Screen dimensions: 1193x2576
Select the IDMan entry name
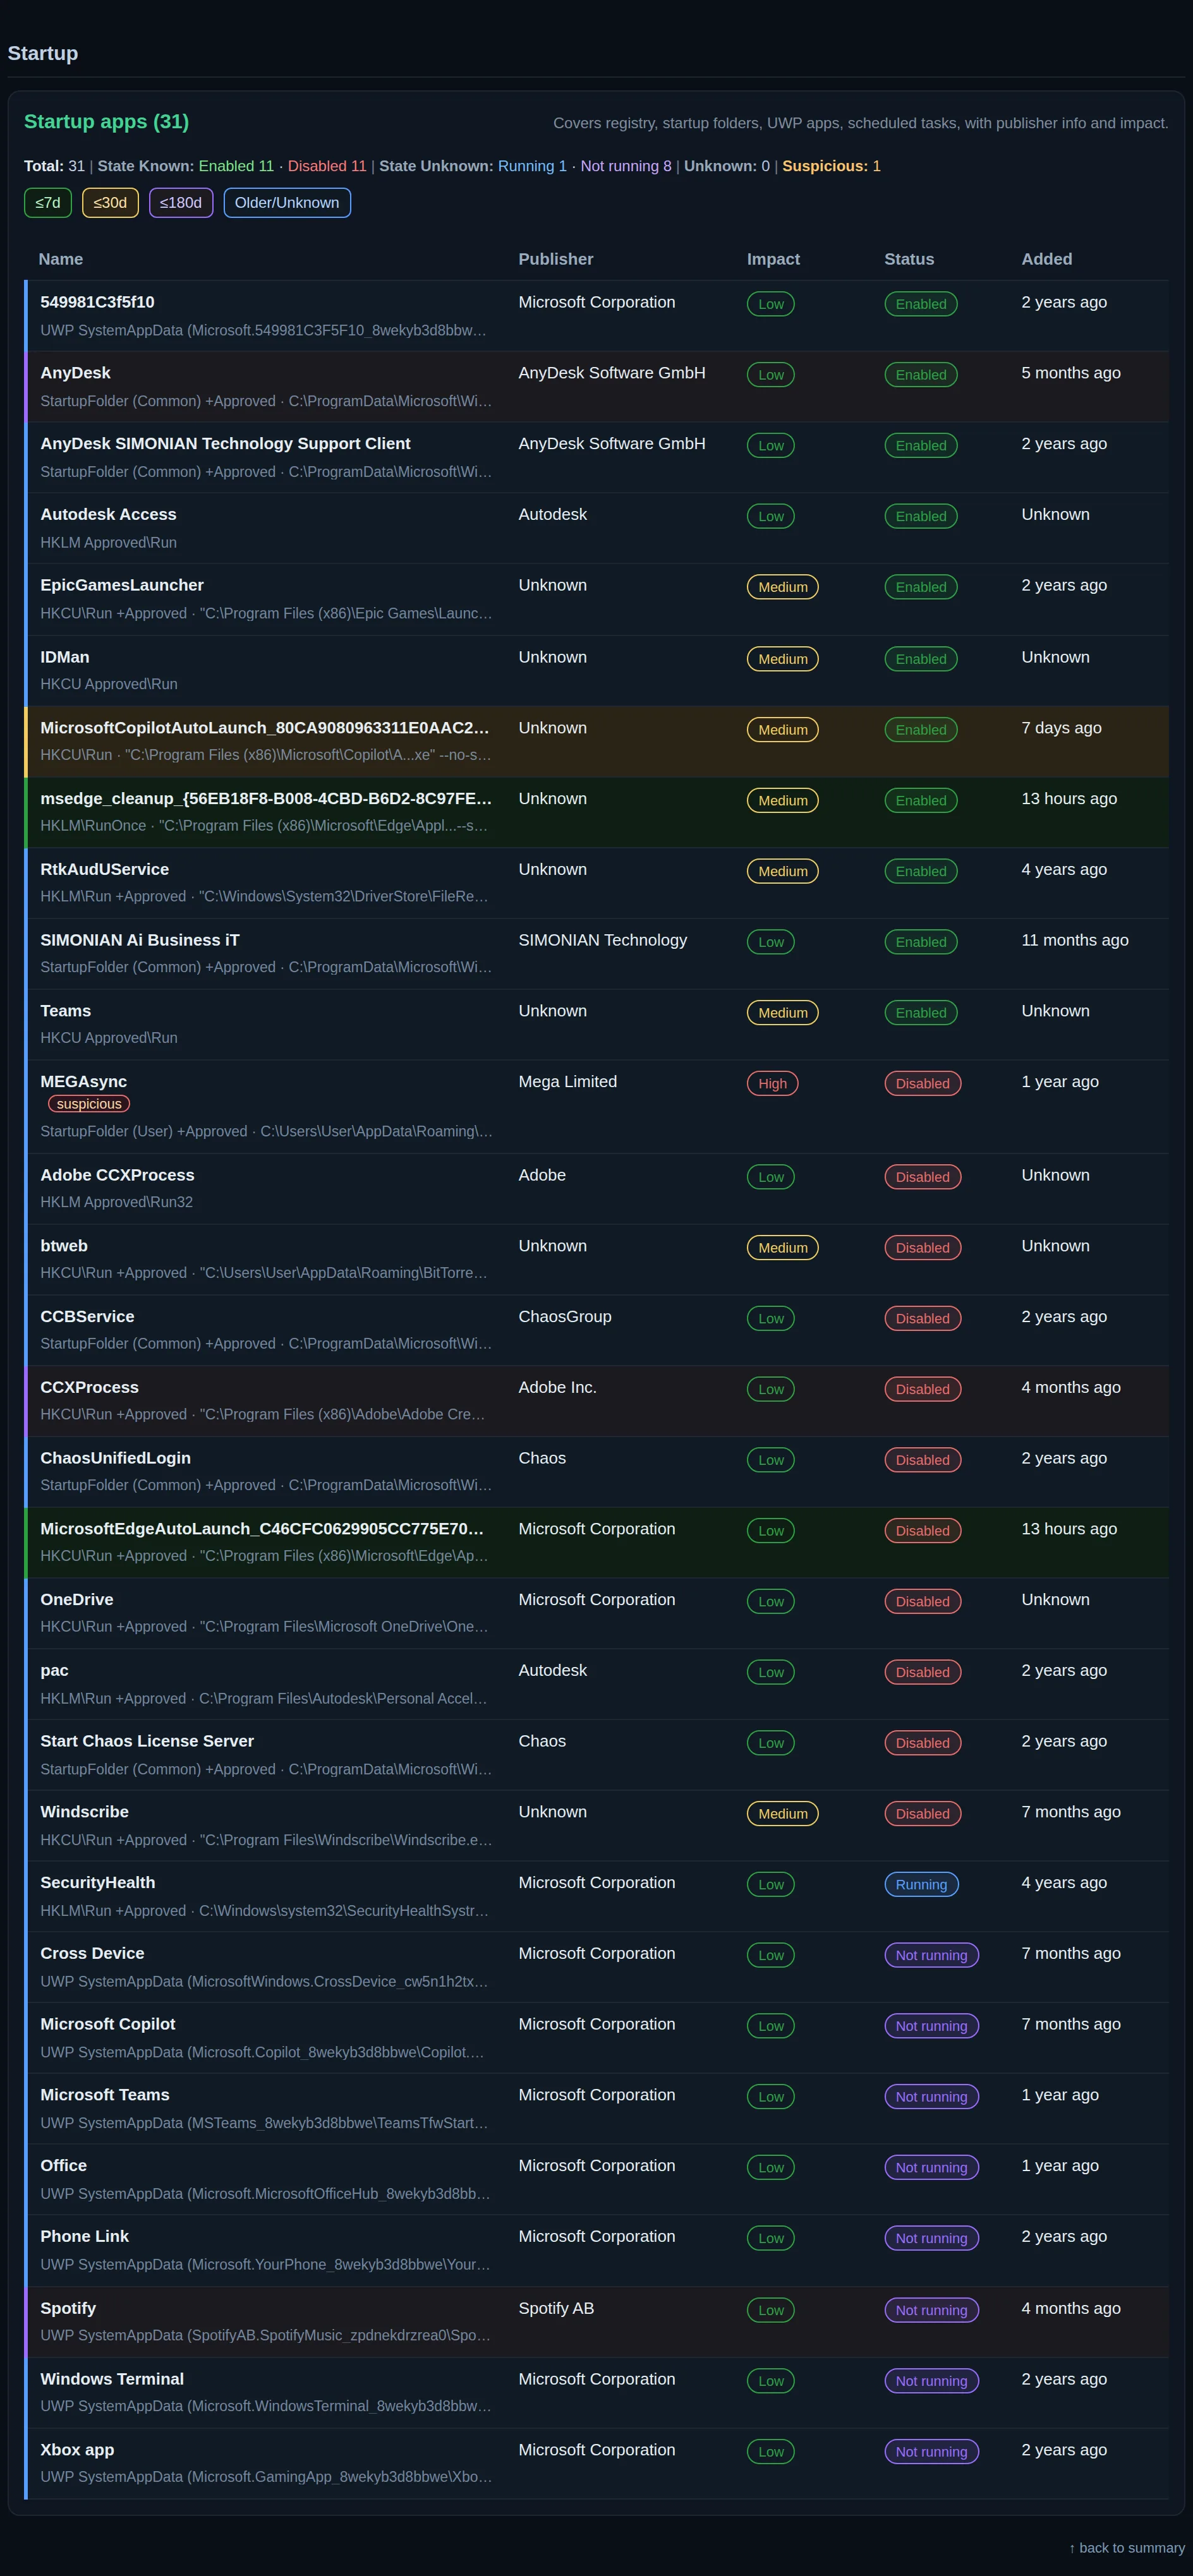[65, 657]
